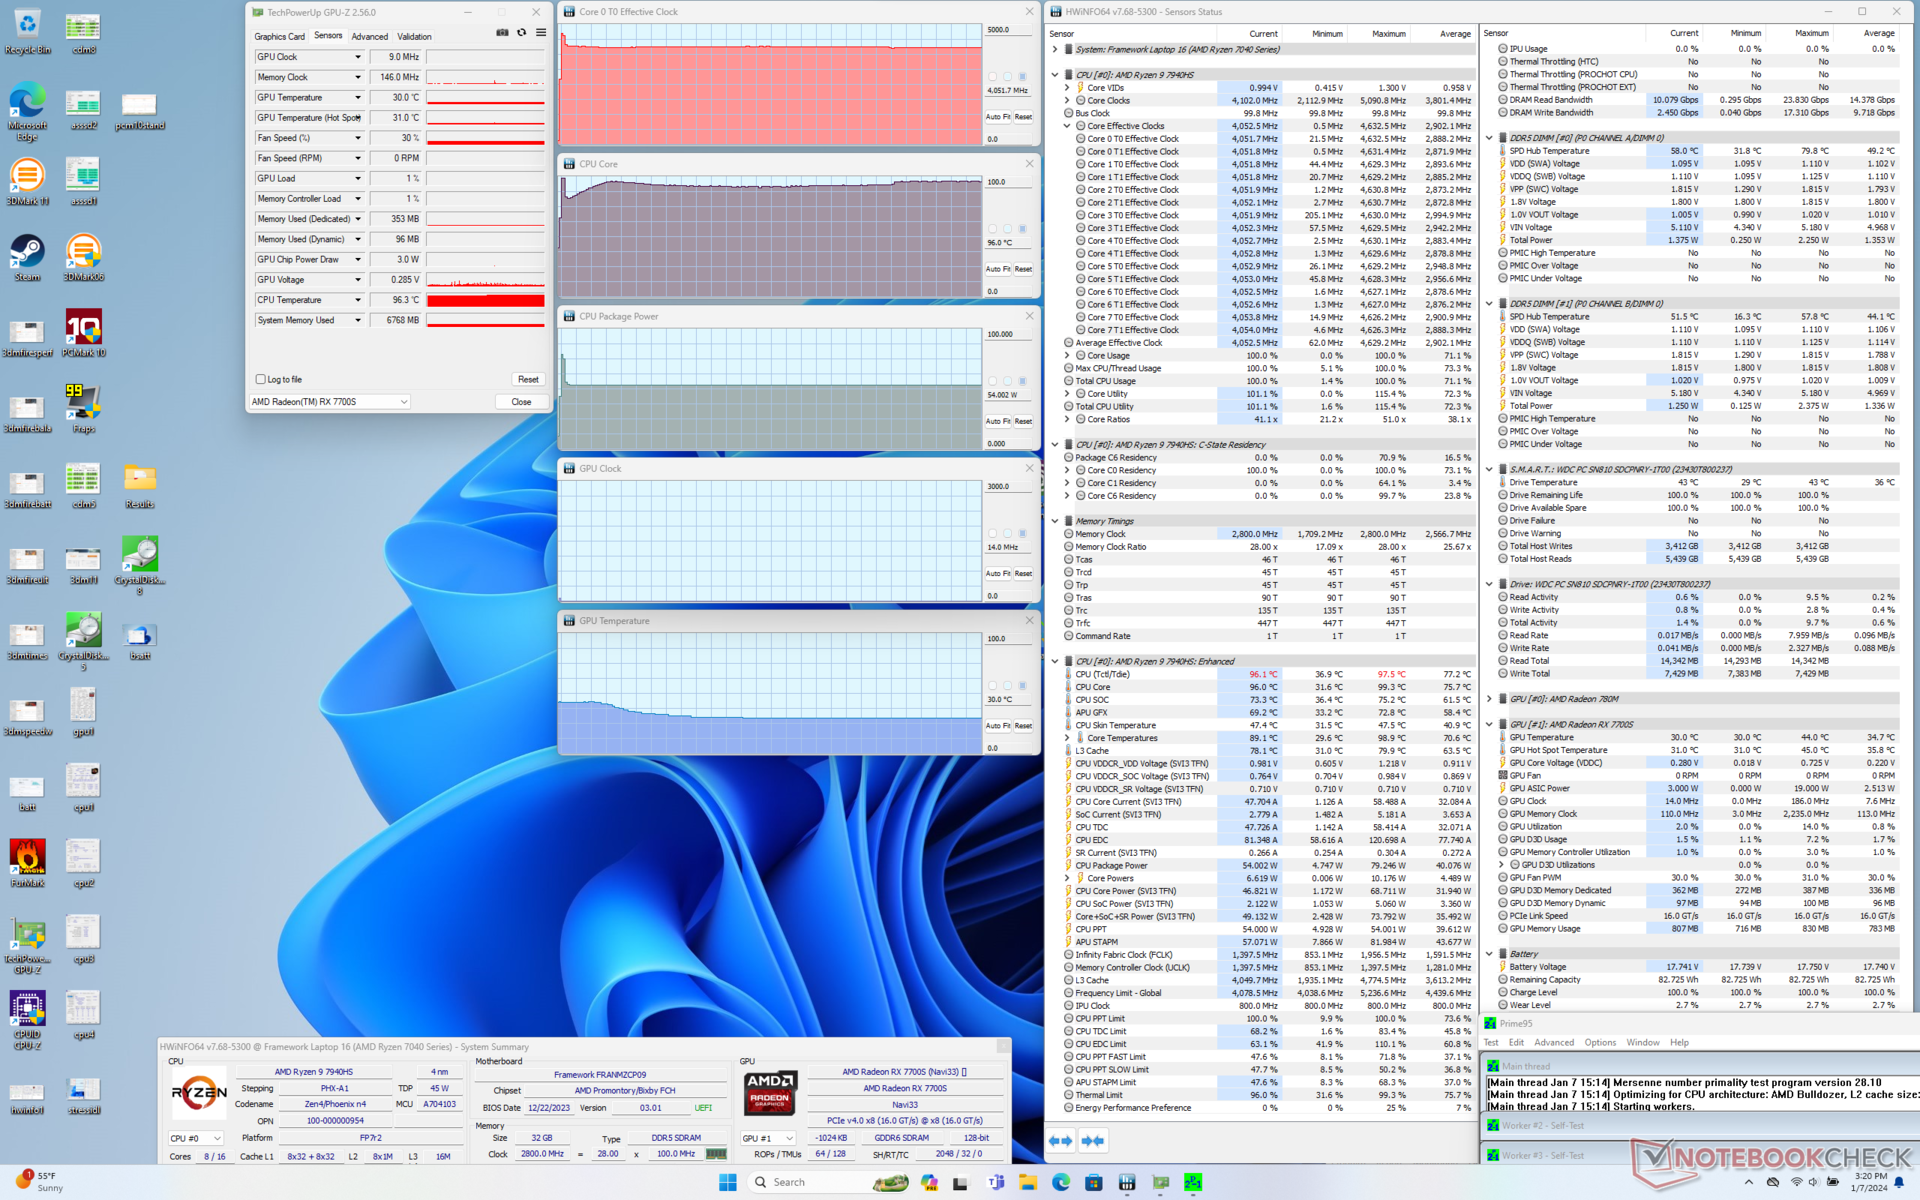Open the GPU Clock sensor dropdown

[x=358, y=57]
